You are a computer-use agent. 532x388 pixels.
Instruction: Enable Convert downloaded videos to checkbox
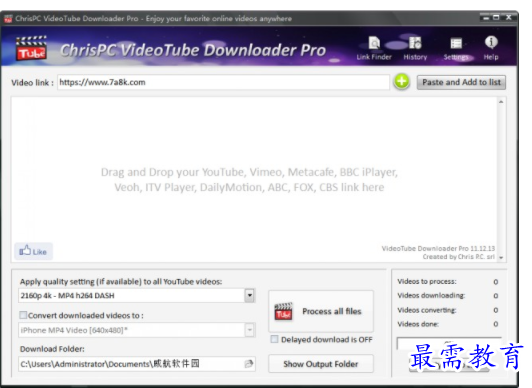coord(23,315)
